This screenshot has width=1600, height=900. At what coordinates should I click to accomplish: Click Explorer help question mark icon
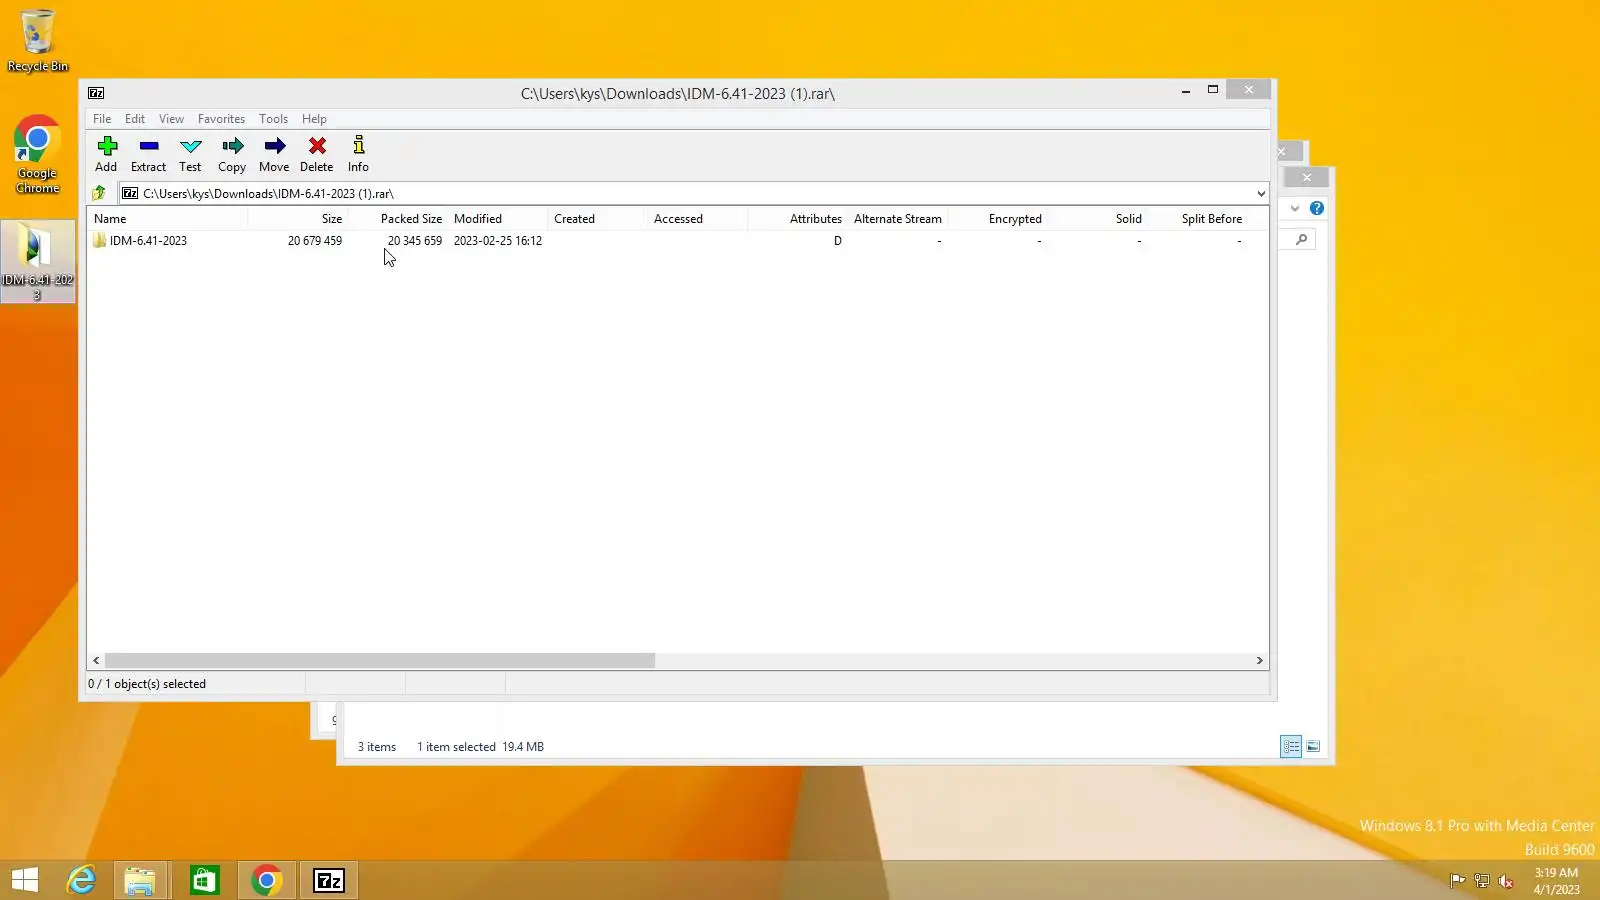pos(1317,208)
